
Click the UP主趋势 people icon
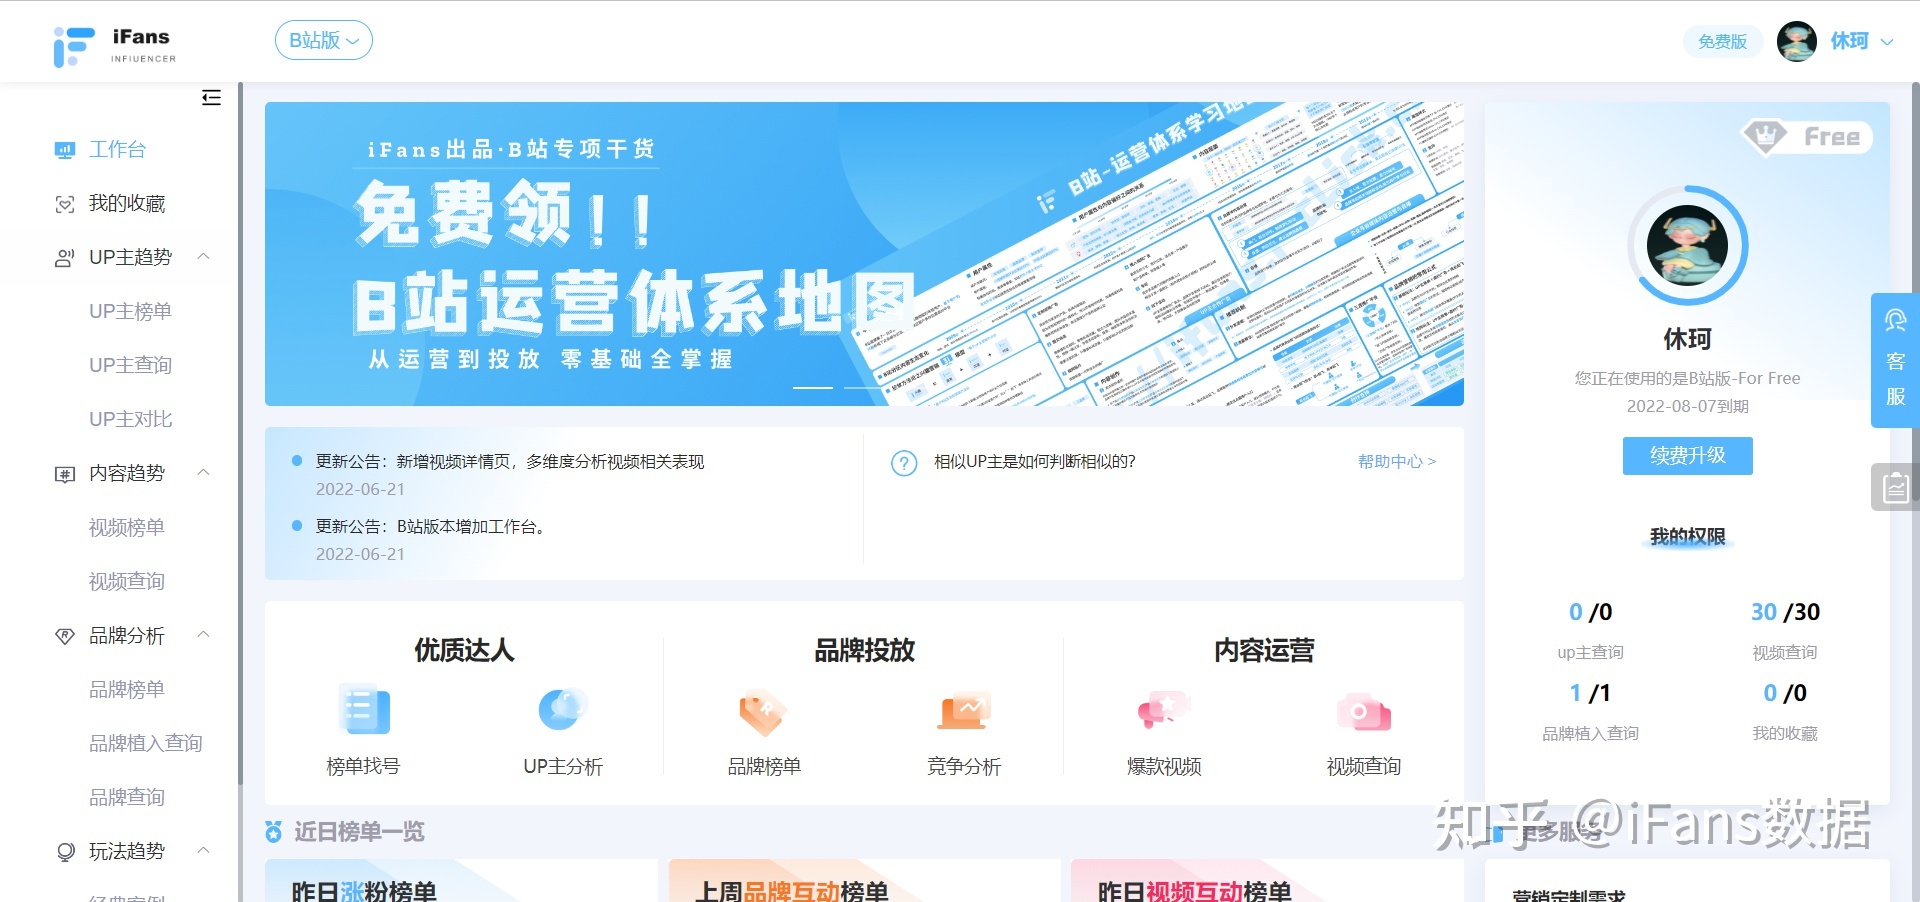(x=65, y=258)
